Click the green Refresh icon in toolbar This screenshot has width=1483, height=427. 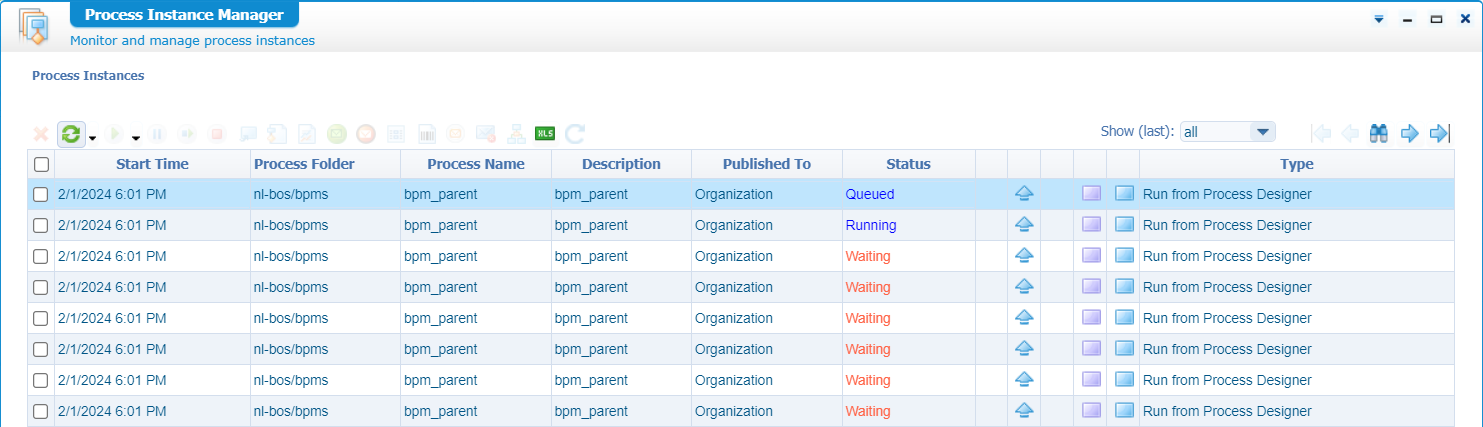pyautogui.click(x=71, y=134)
